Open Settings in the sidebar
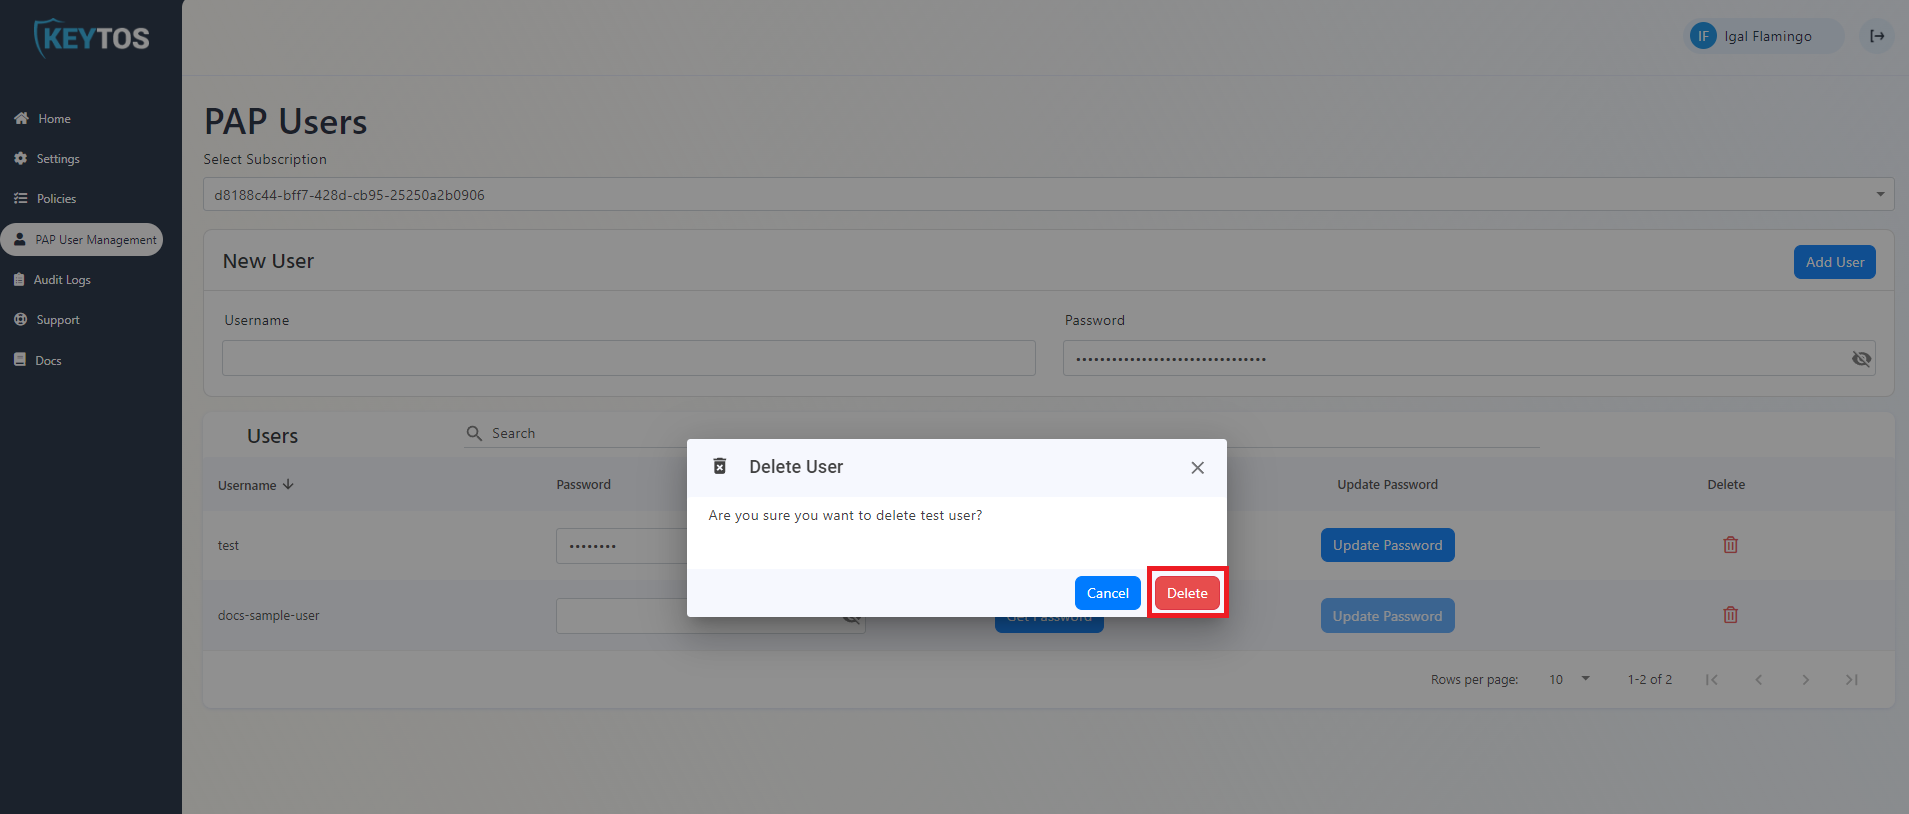Image resolution: width=1909 pixels, height=814 pixels. coord(58,159)
